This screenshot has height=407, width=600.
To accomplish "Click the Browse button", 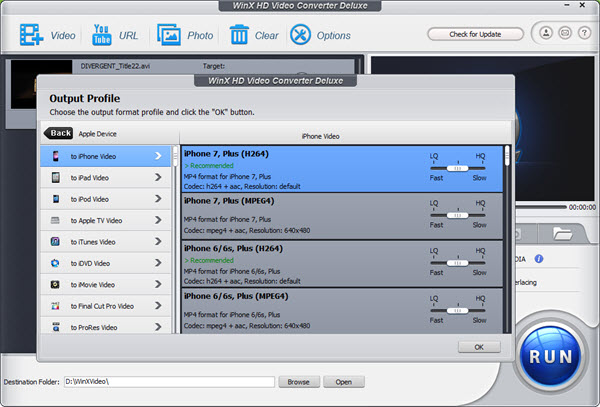I will coord(299,382).
